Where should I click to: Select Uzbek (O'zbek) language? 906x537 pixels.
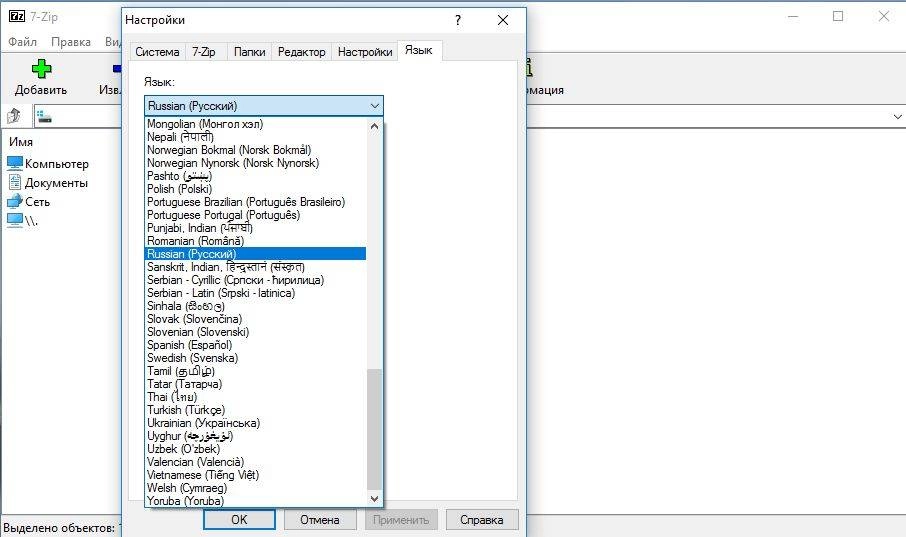(255, 449)
